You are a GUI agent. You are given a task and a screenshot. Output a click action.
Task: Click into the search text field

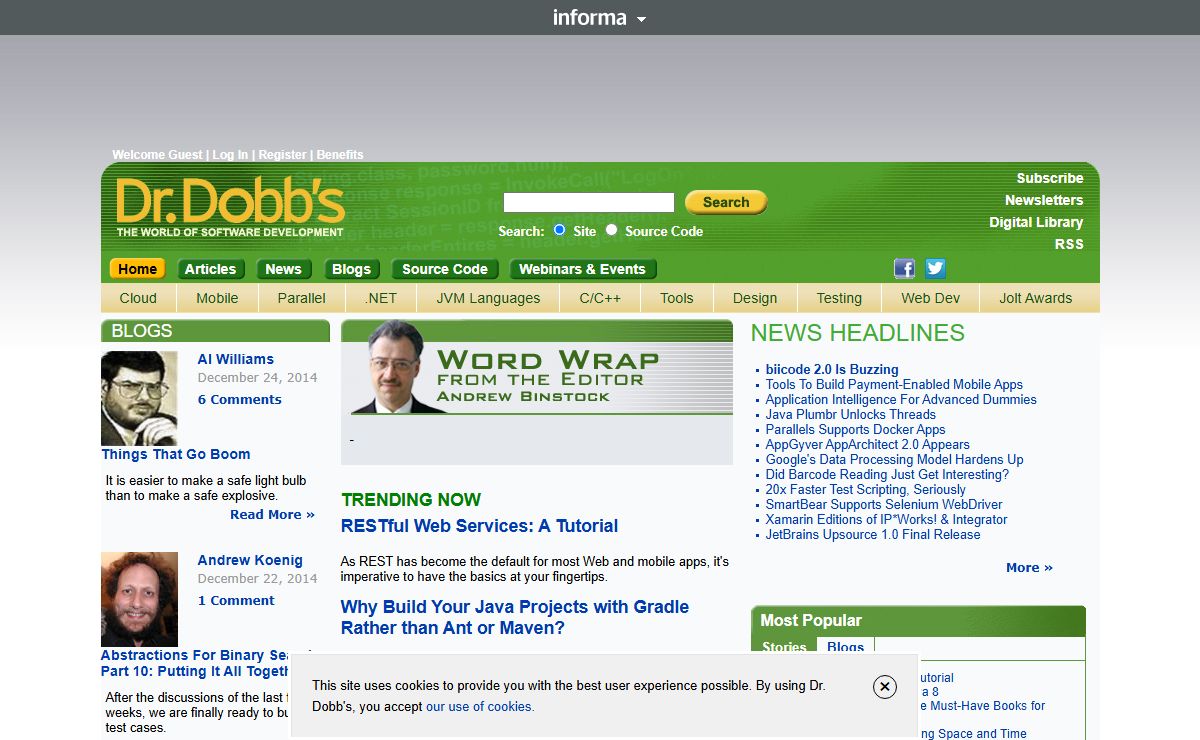(588, 203)
